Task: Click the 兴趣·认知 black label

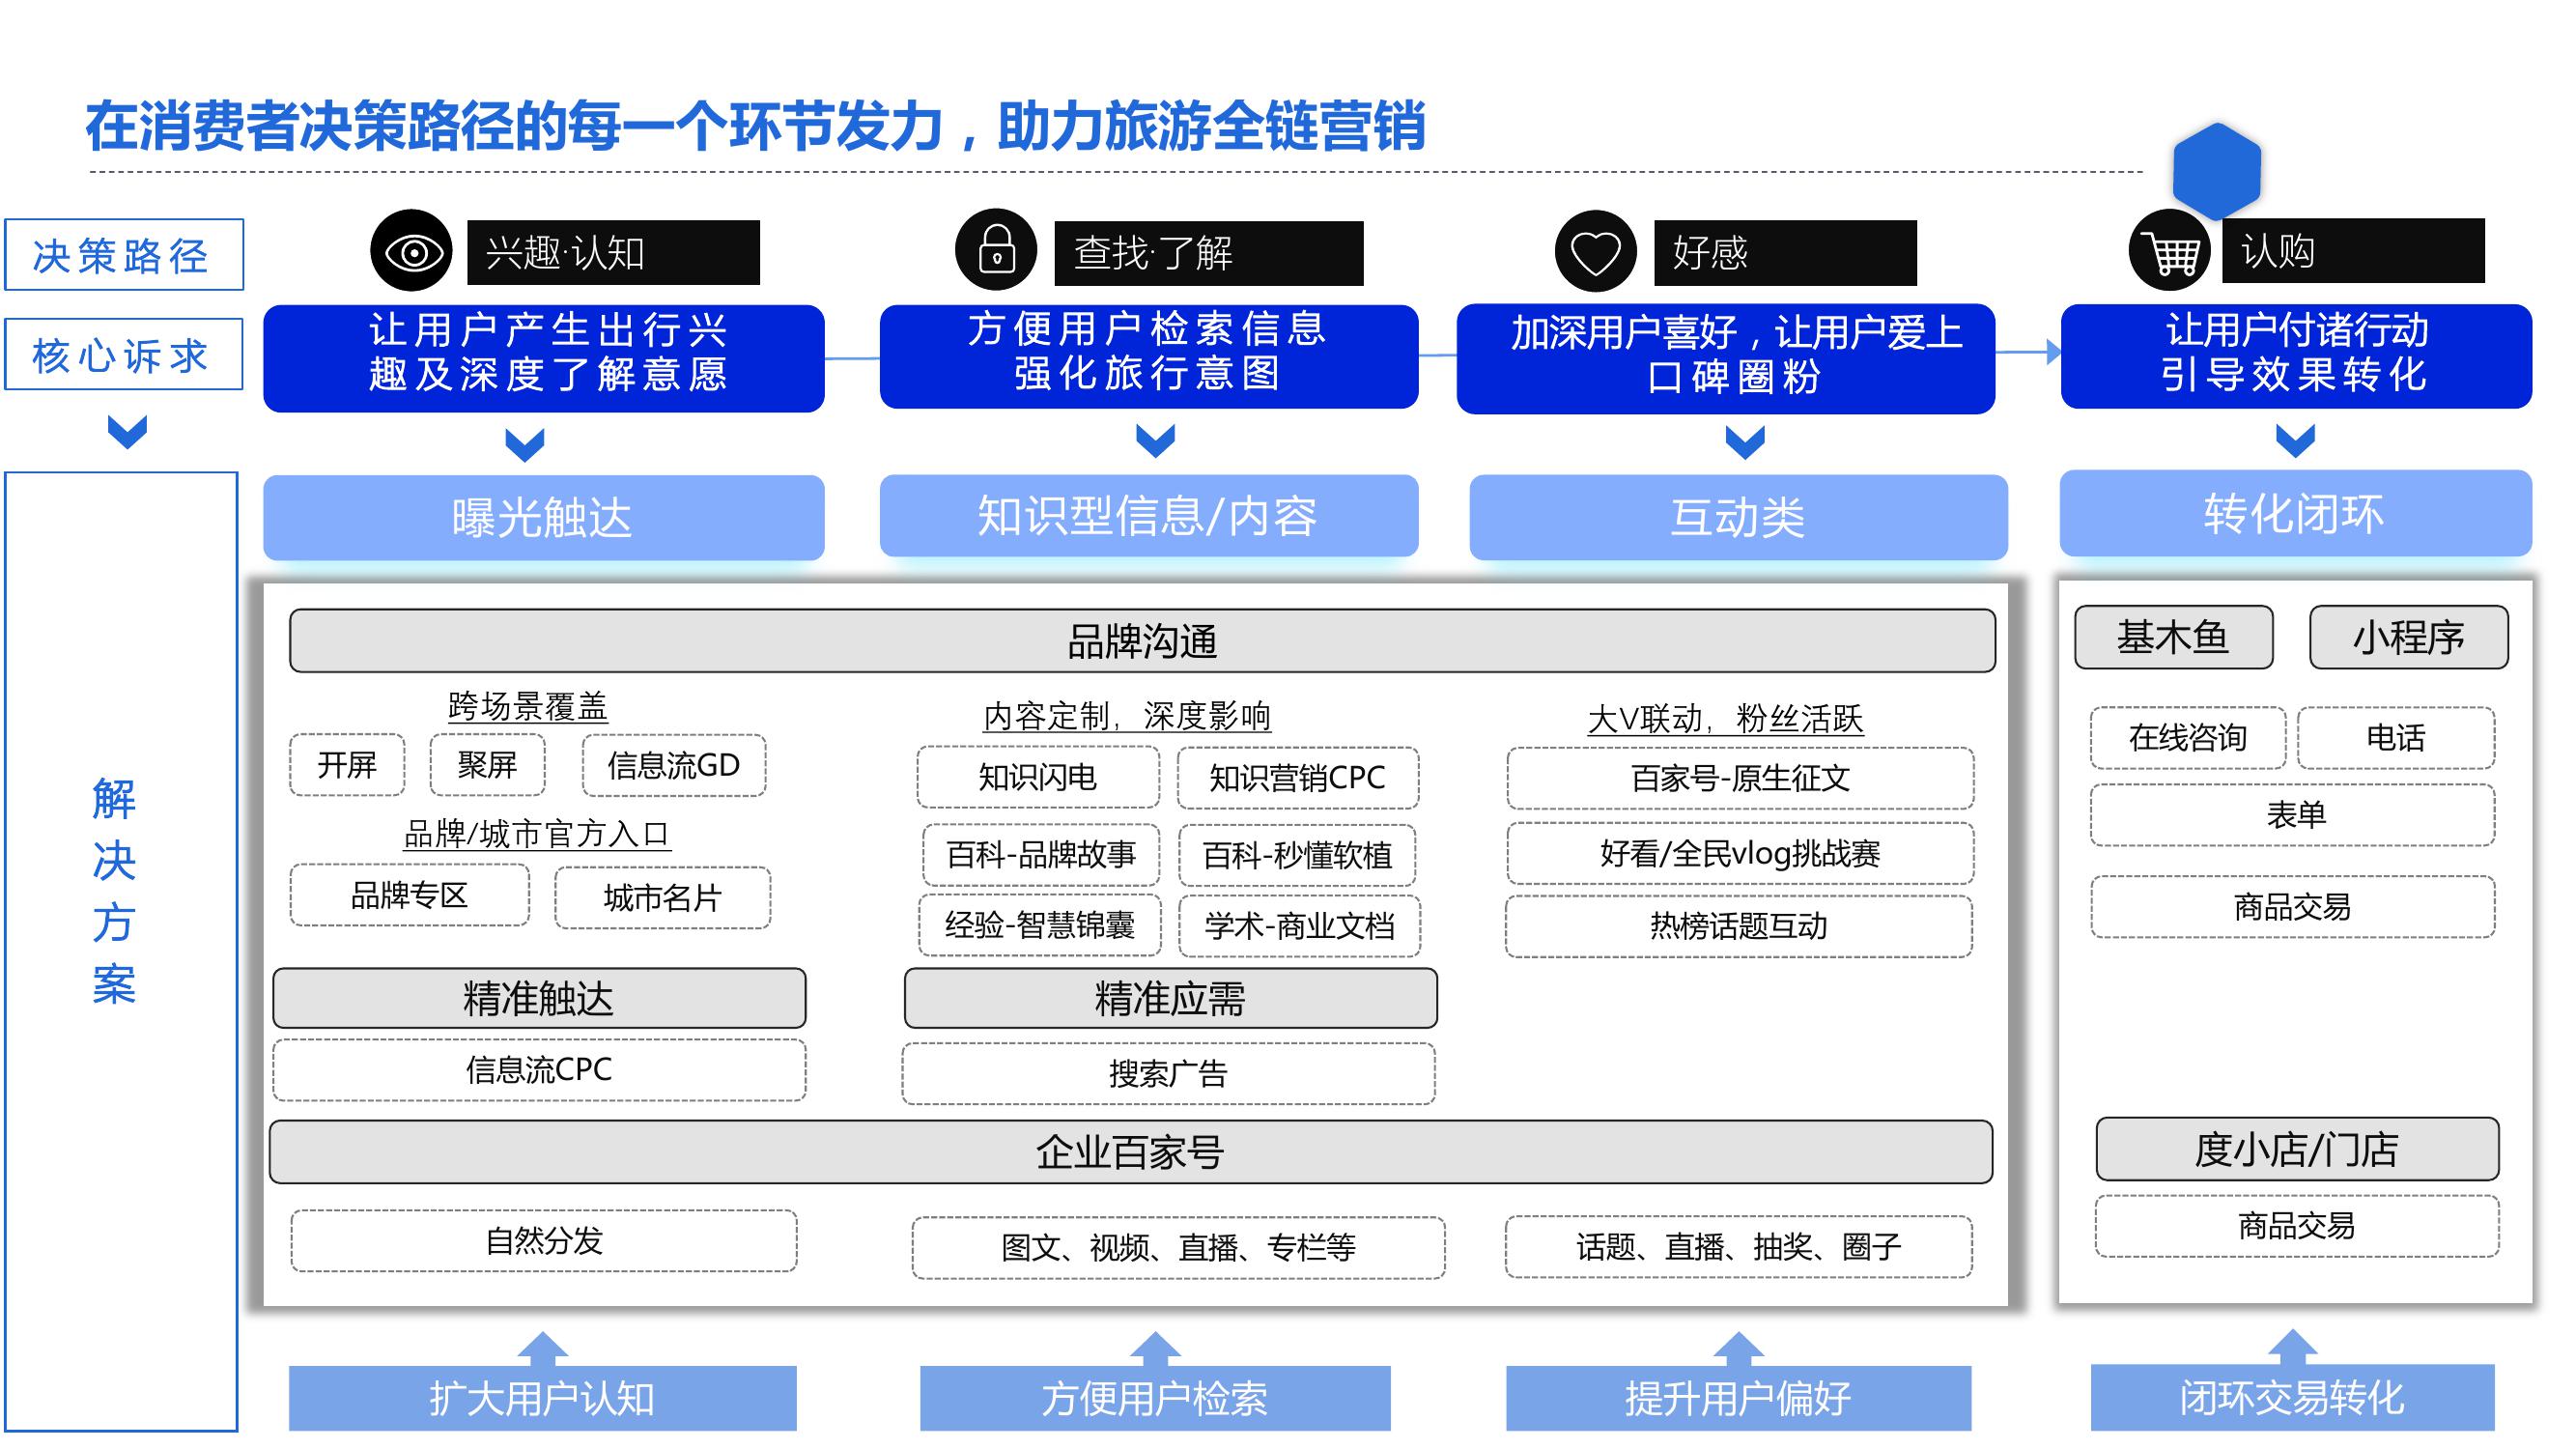Action: [613, 252]
